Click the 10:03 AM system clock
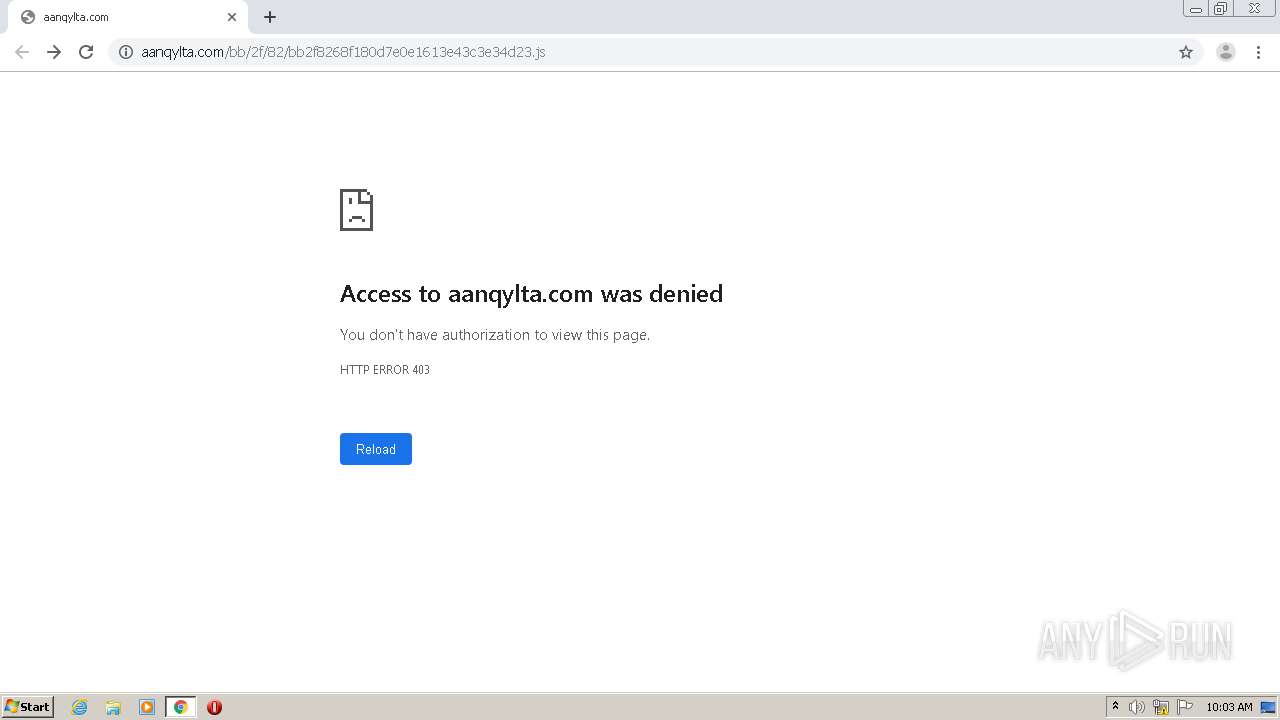 (1229, 707)
